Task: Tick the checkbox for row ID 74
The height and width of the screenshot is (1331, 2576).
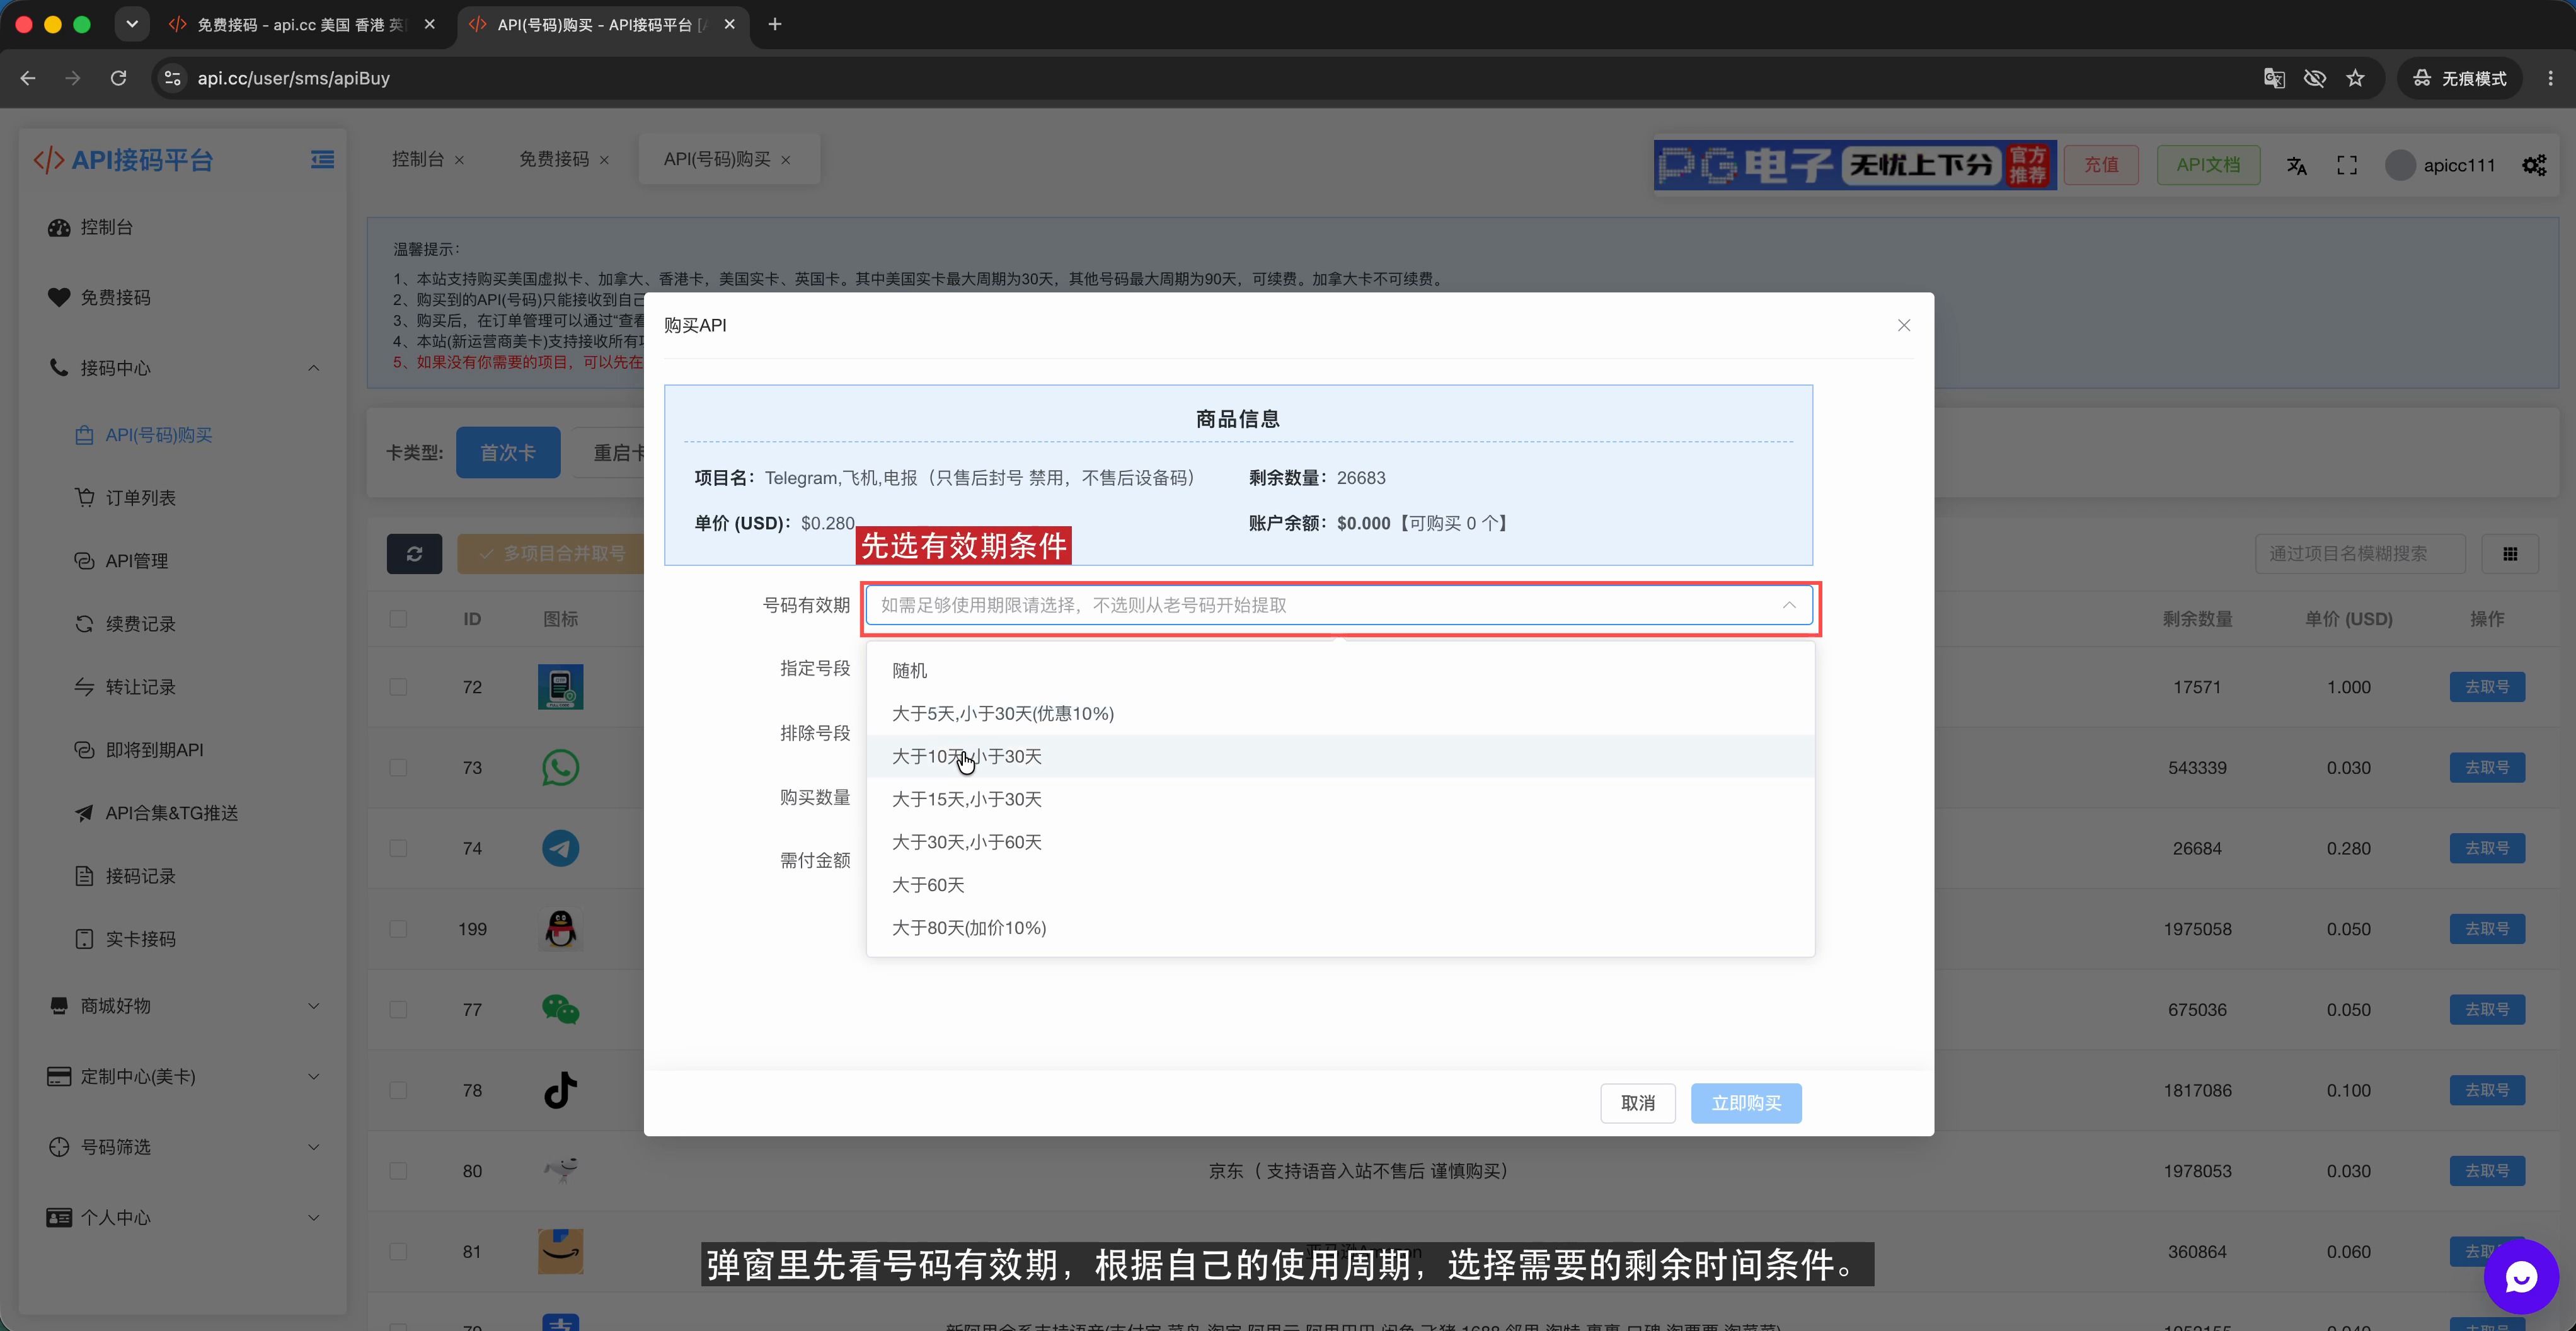Action: click(x=398, y=848)
